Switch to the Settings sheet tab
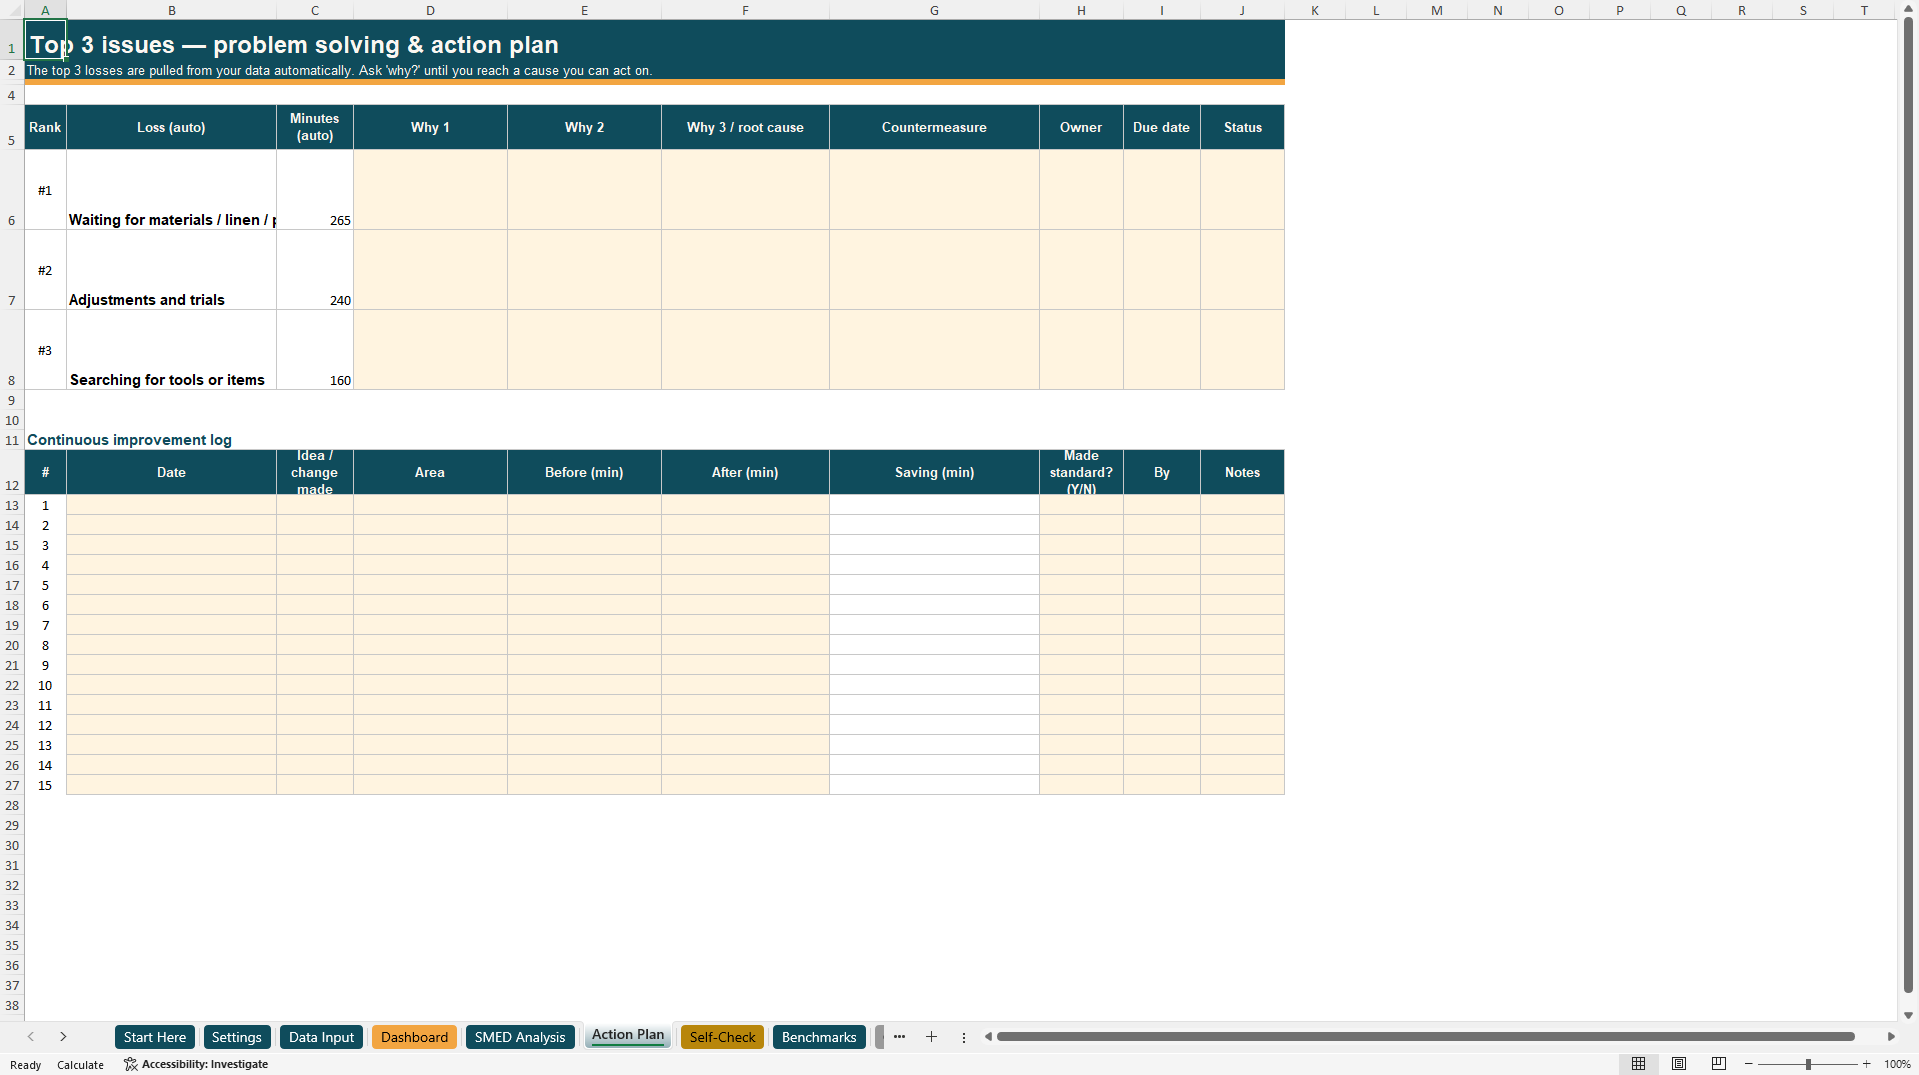The width and height of the screenshot is (1919, 1075). [x=236, y=1037]
